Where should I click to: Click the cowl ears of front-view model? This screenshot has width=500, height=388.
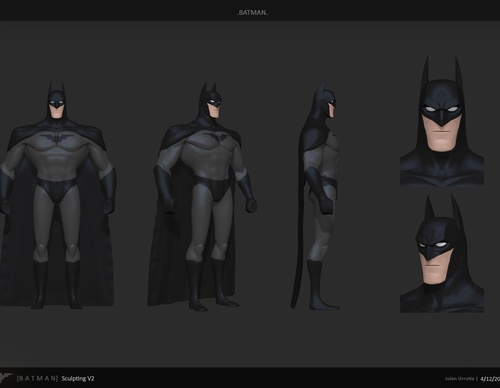pyautogui.click(x=56, y=88)
